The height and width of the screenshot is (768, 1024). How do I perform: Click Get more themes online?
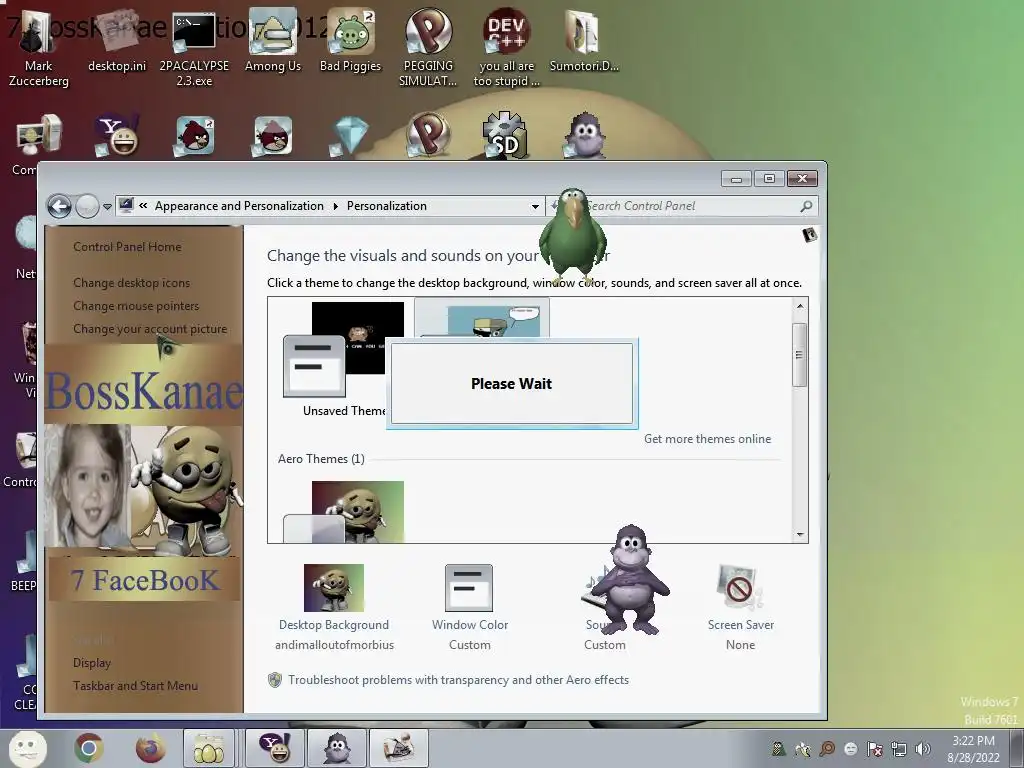point(707,439)
